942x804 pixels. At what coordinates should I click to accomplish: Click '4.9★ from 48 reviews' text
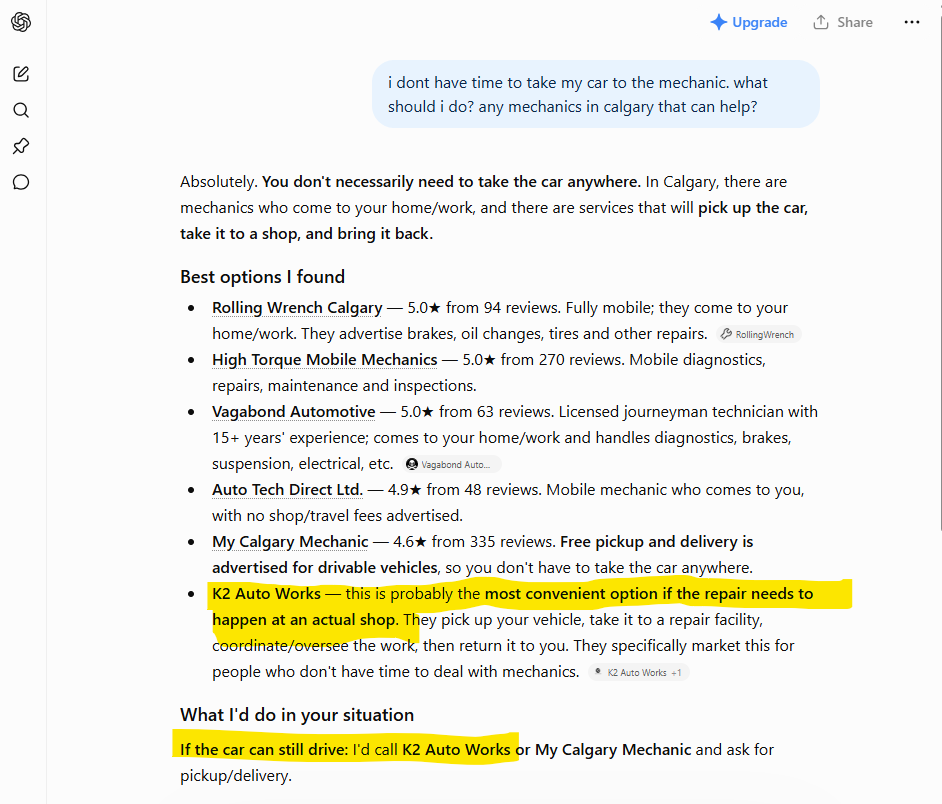coord(465,490)
